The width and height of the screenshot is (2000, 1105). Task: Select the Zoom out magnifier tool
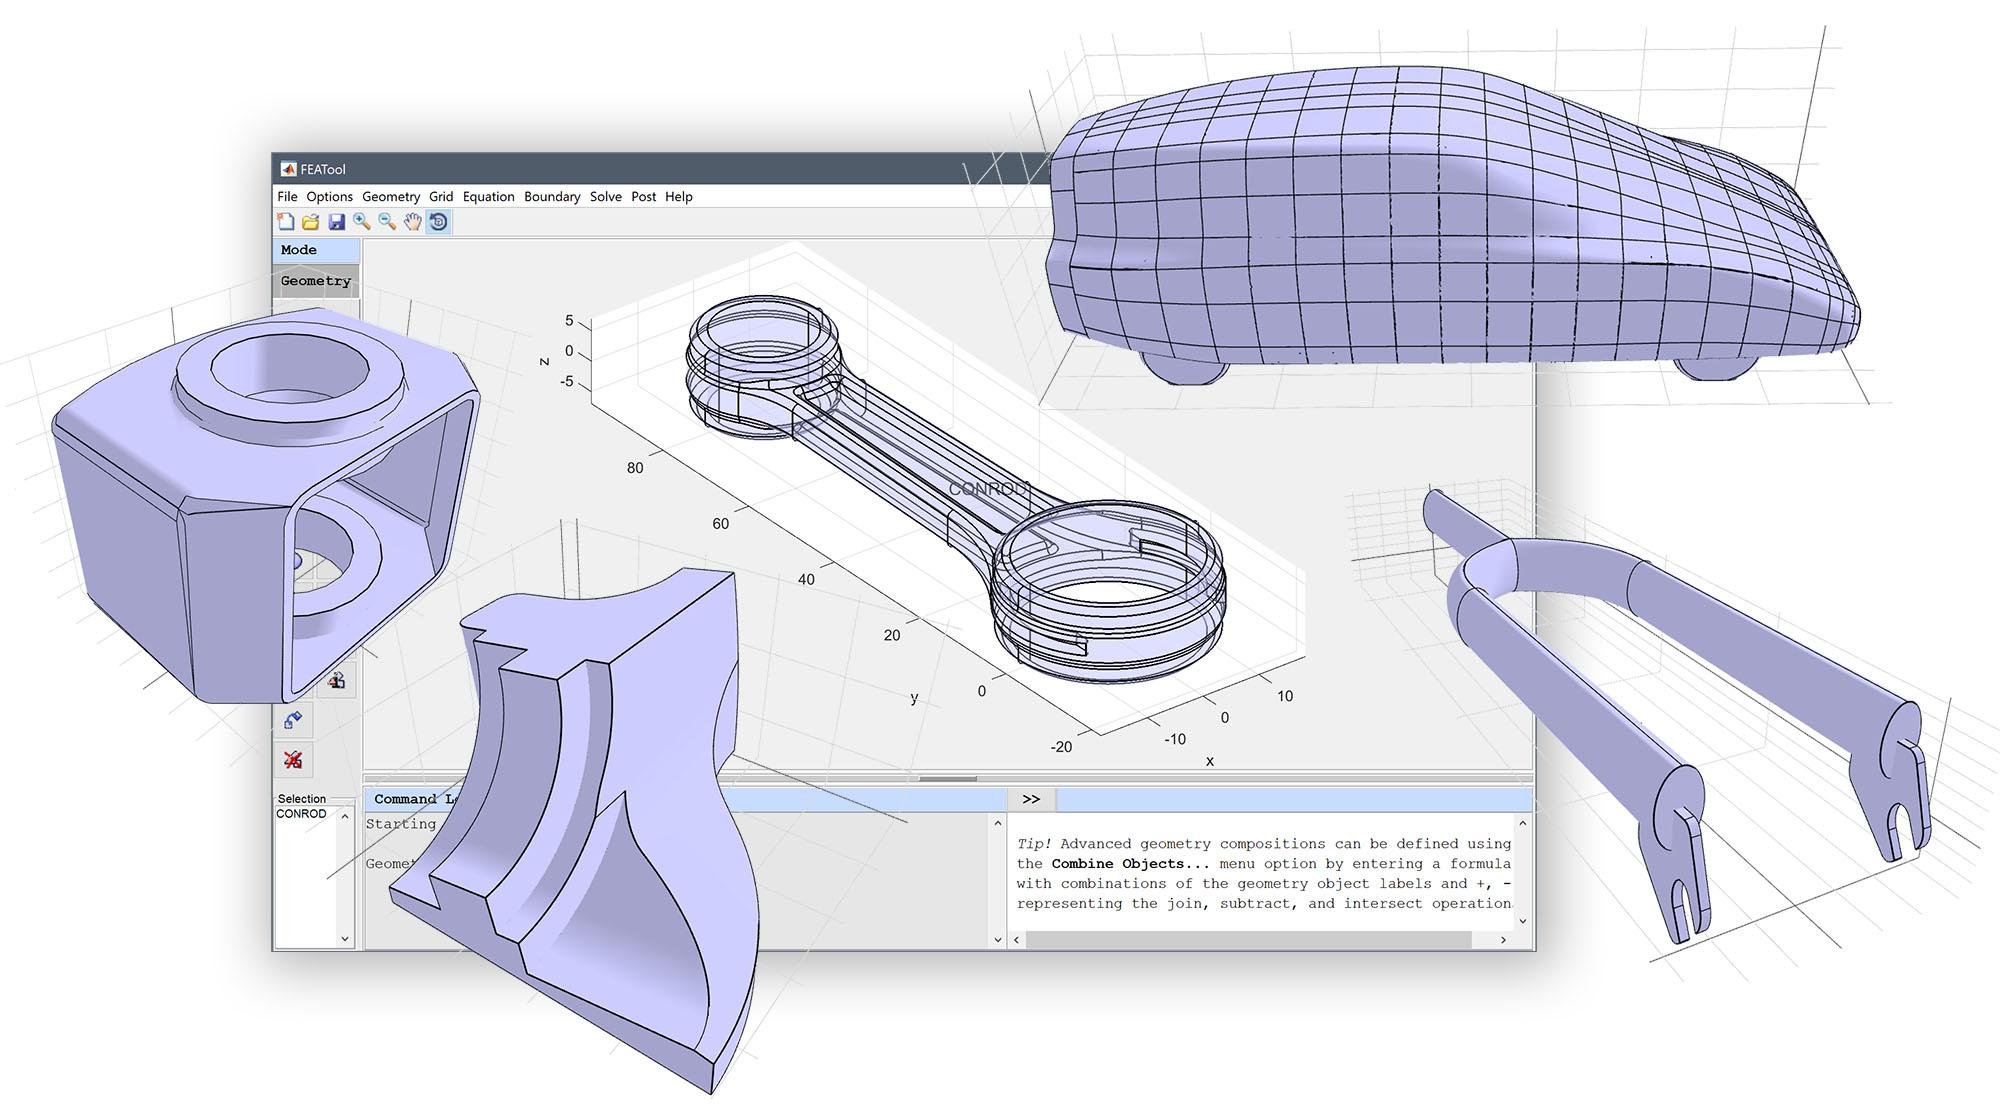[x=387, y=222]
